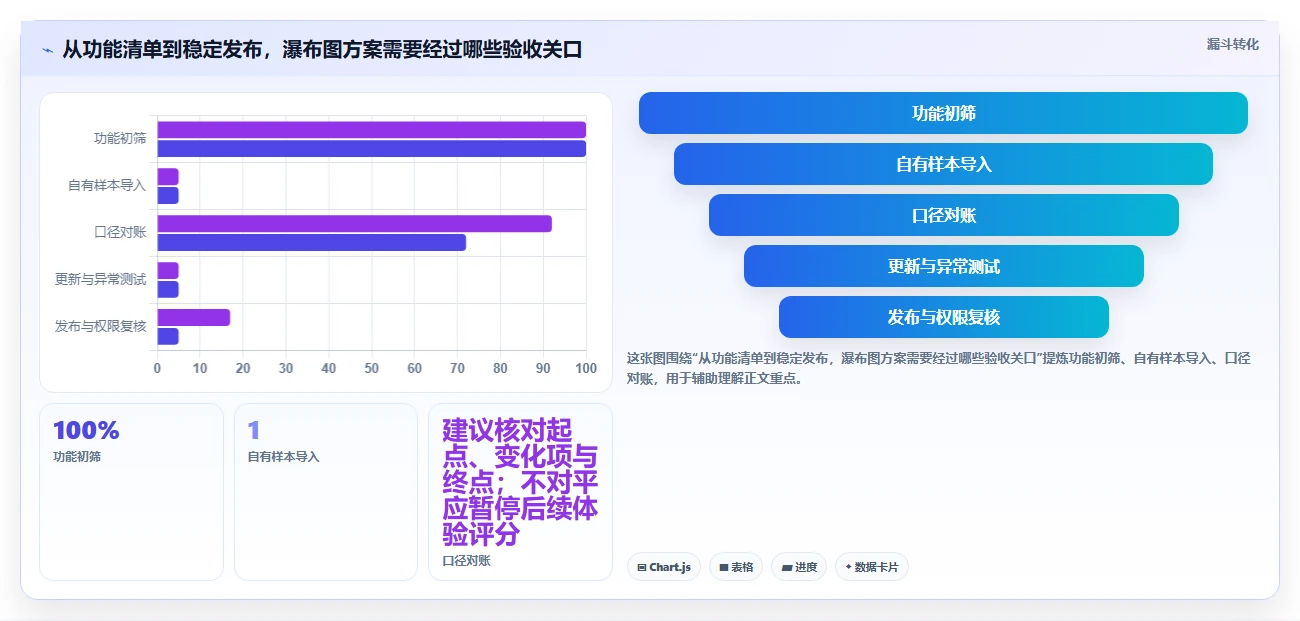The height and width of the screenshot is (621, 1300).
Task: Click the blue 口径对账 bar
Action: tap(311, 242)
